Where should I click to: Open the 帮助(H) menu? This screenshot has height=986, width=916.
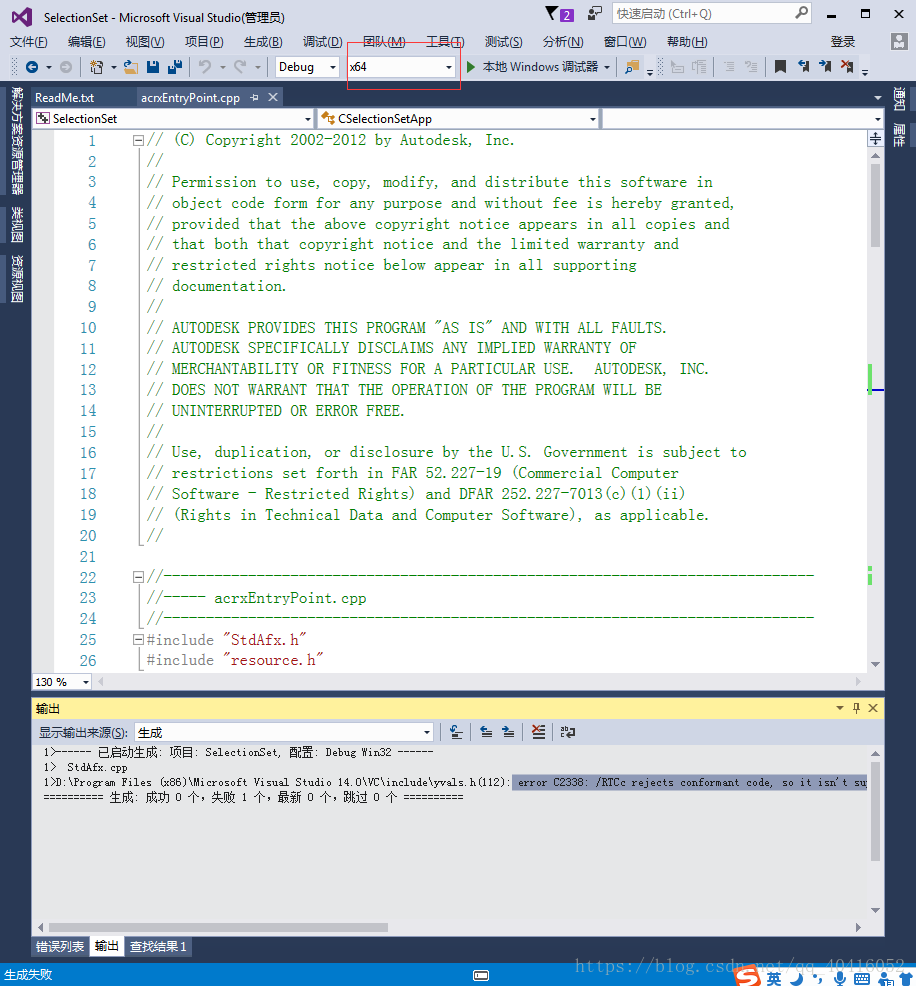687,42
